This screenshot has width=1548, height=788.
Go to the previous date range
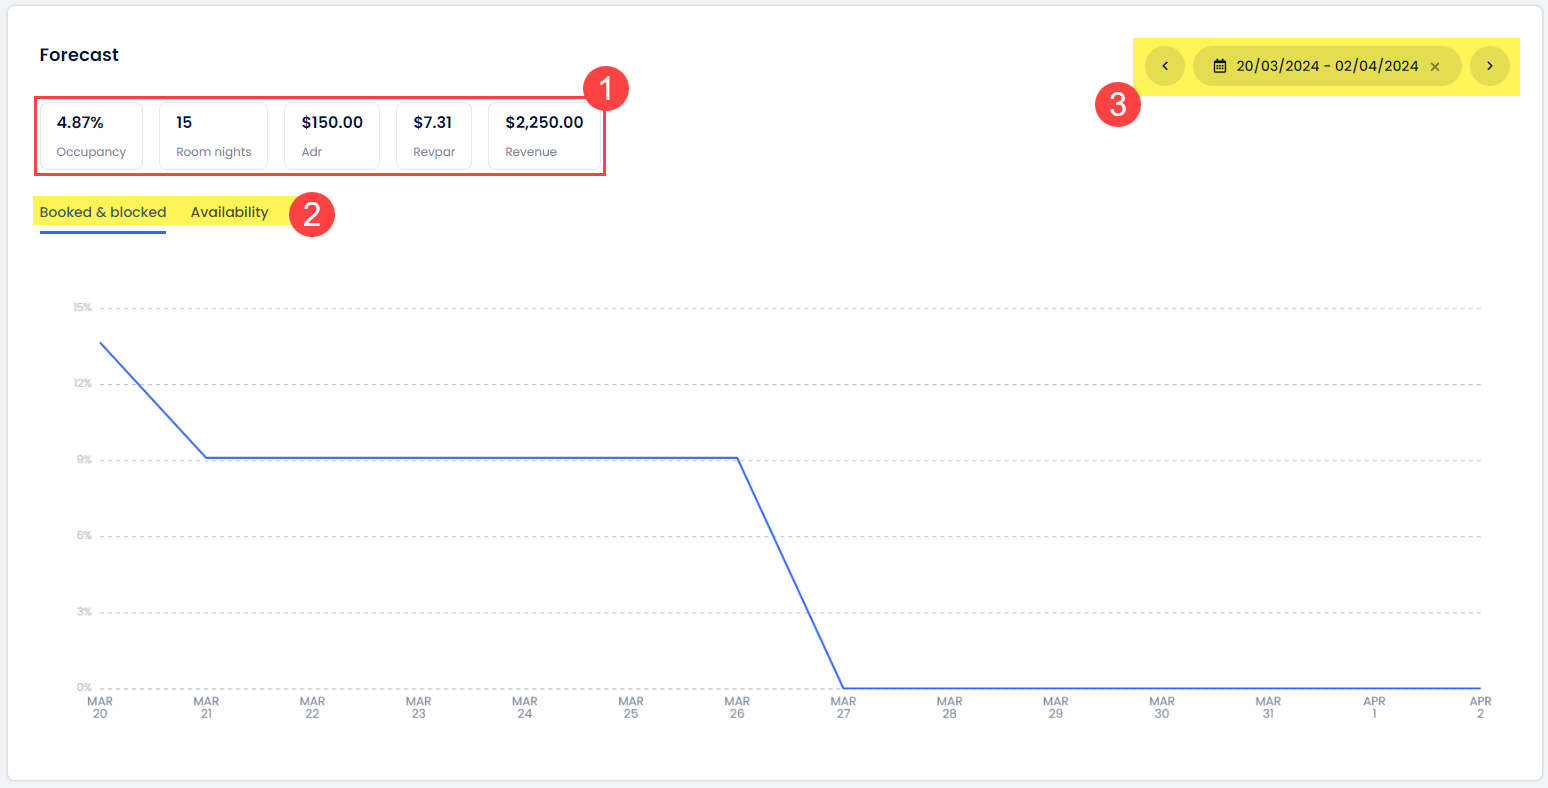[1165, 66]
